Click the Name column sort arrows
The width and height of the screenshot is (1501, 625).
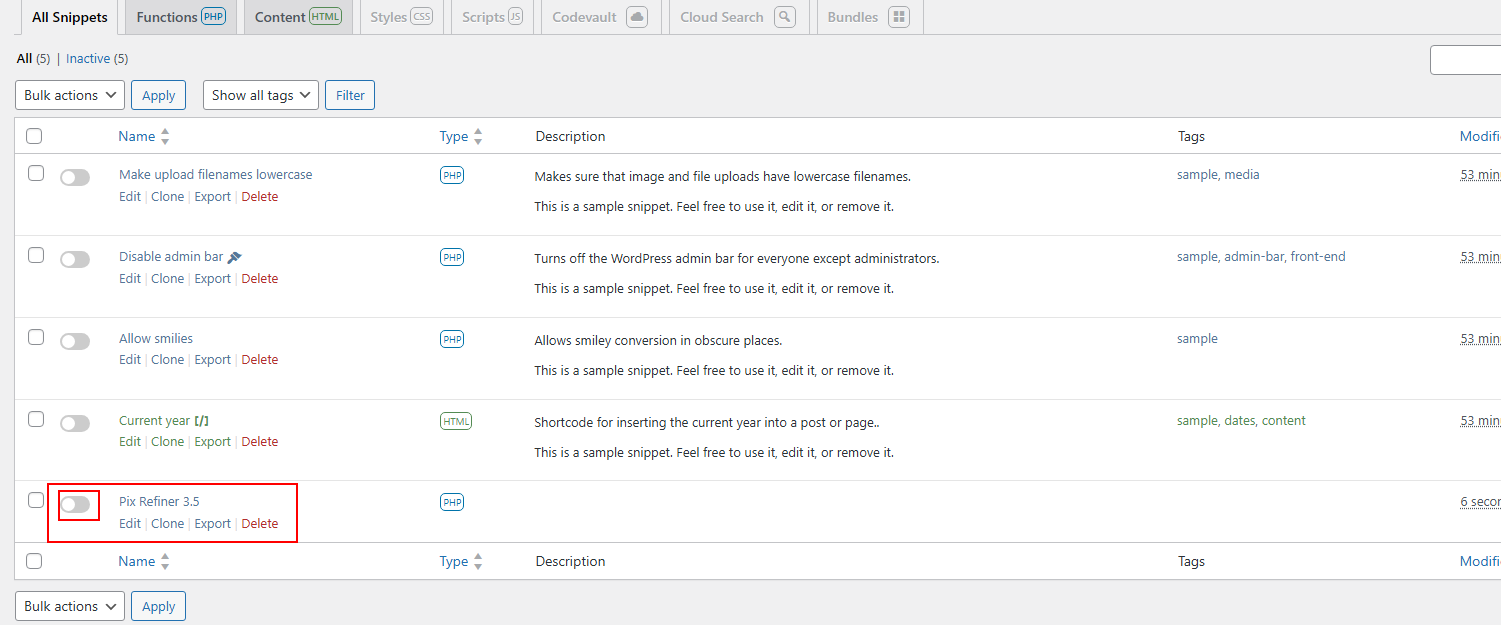pos(166,135)
